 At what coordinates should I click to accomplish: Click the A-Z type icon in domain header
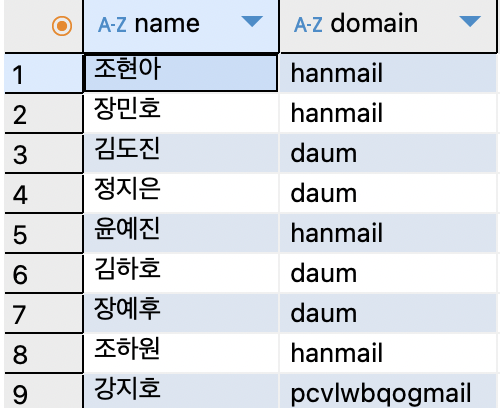click(308, 25)
